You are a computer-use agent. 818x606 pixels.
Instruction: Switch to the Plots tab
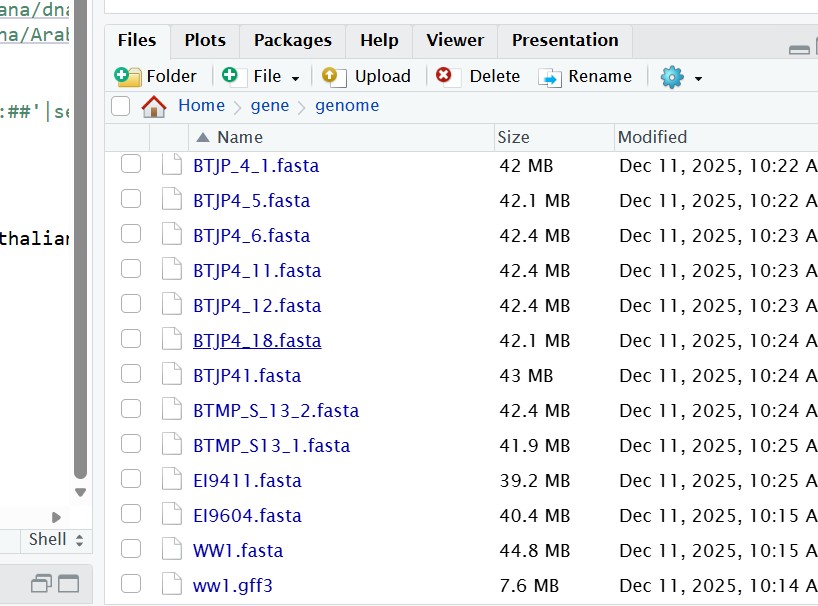[205, 41]
